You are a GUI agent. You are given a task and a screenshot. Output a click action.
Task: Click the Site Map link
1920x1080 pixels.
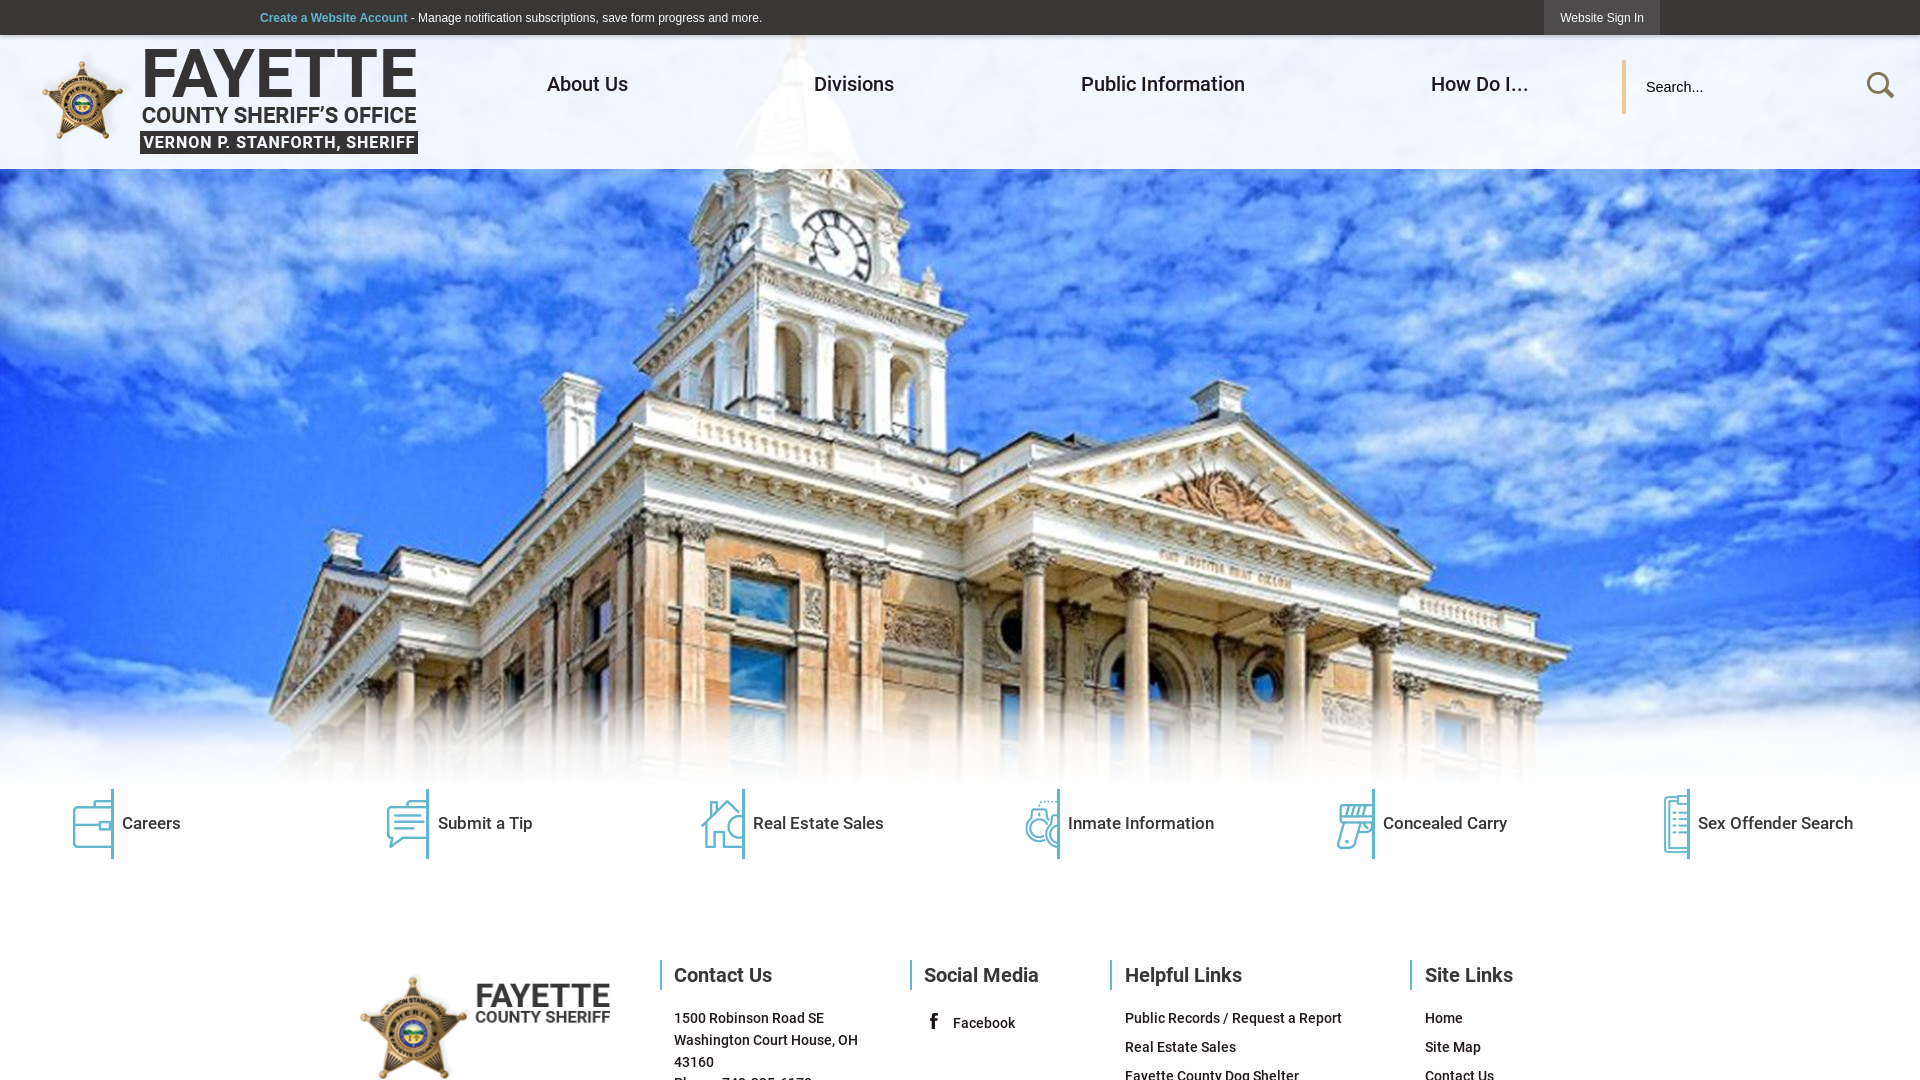1452,1047
